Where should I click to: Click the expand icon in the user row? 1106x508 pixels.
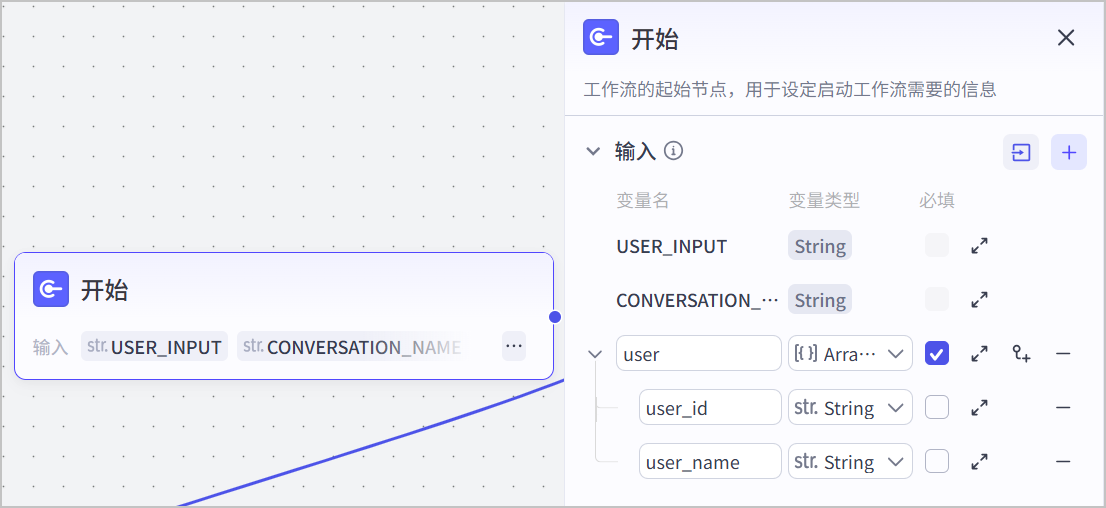pyautogui.click(x=979, y=353)
